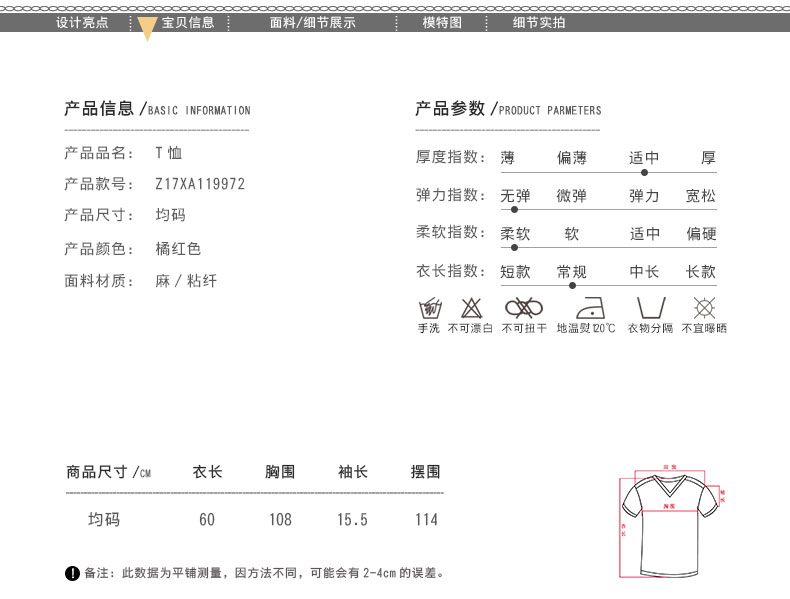This screenshot has width=790, height=599.
Task: Click the yellow triangle tab marker
Action: (147, 28)
